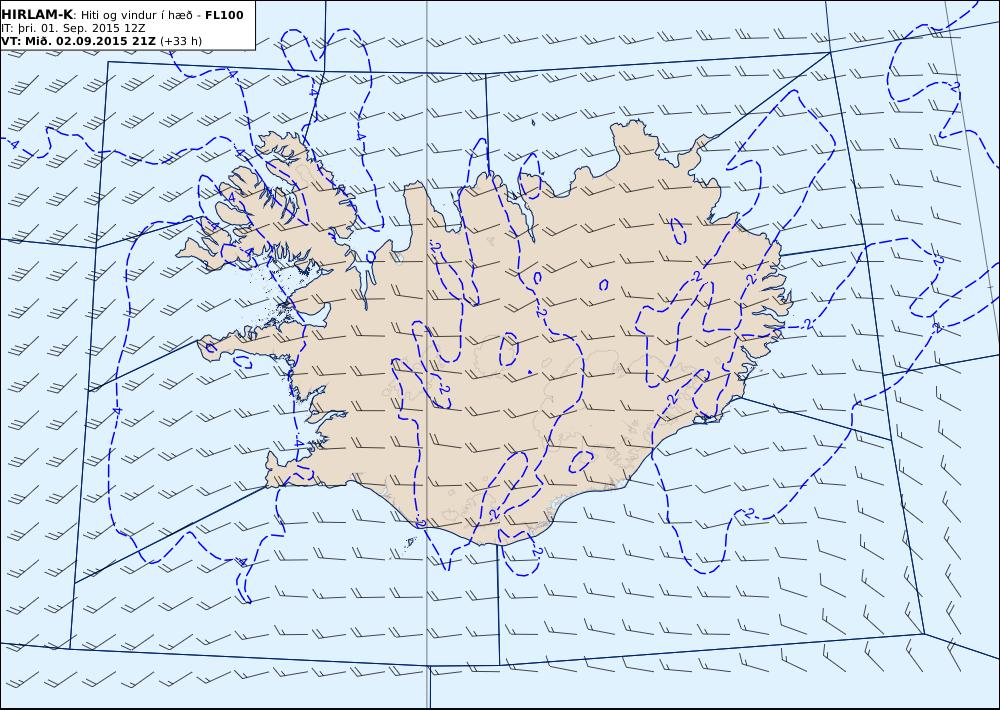Click the HIRLAM-K model title text
1000x710 pixels.
tap(38, 15)
